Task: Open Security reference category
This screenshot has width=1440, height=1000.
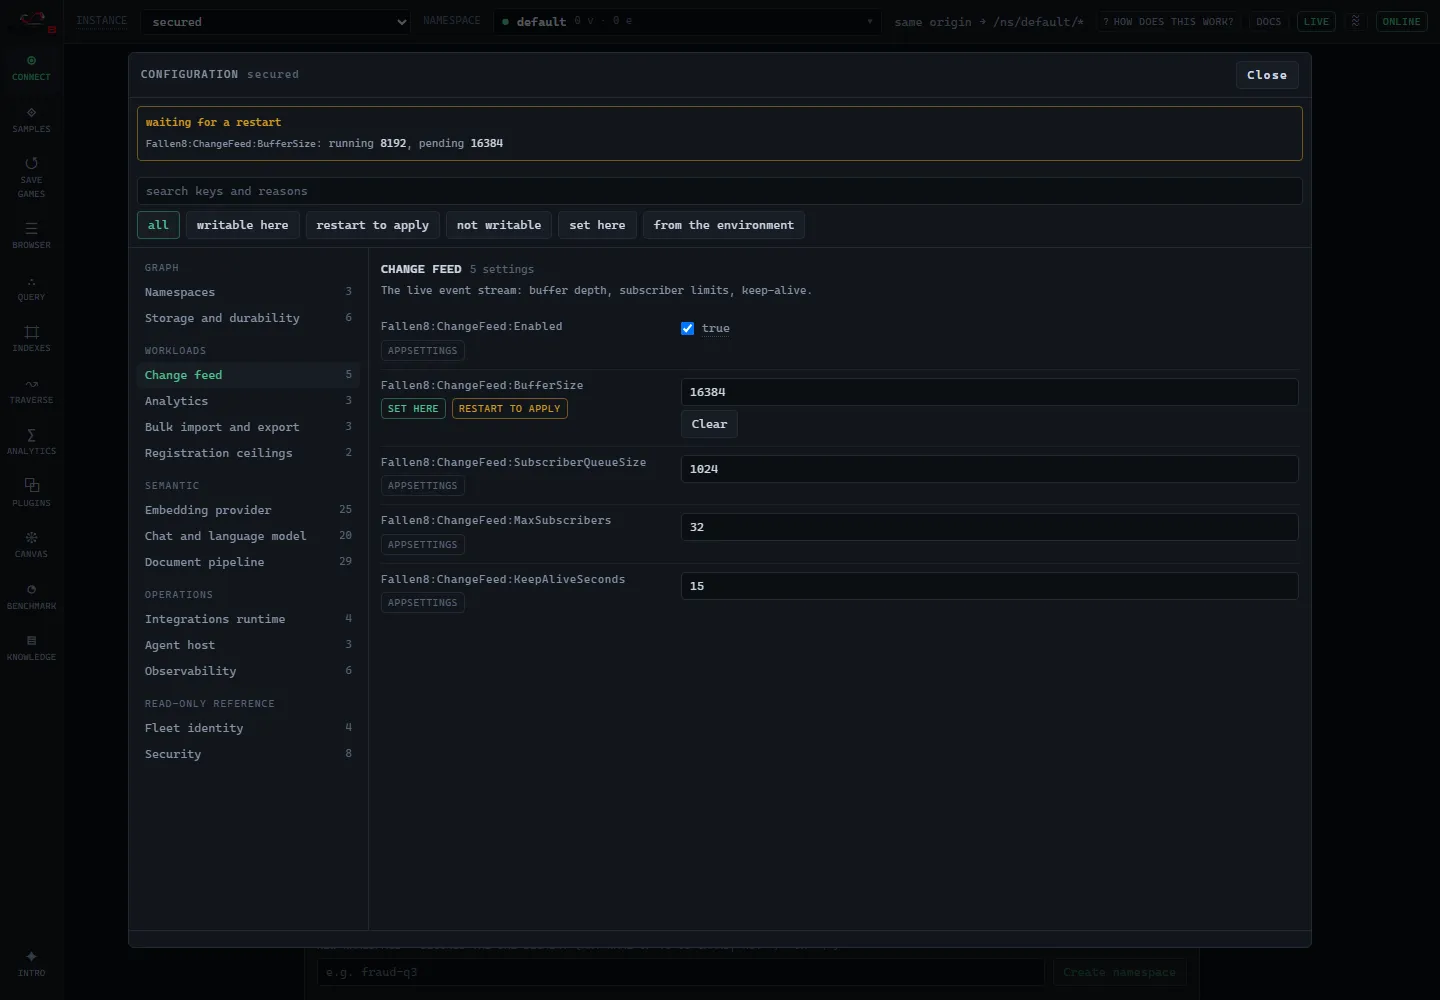Action: [248, 754]
